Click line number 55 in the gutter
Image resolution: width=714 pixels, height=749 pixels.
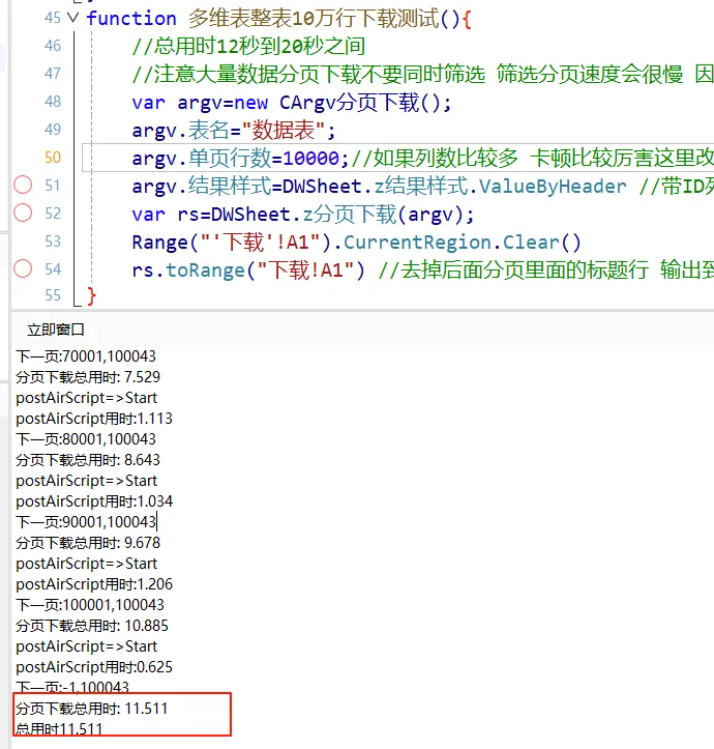click(x=52, y=295)
